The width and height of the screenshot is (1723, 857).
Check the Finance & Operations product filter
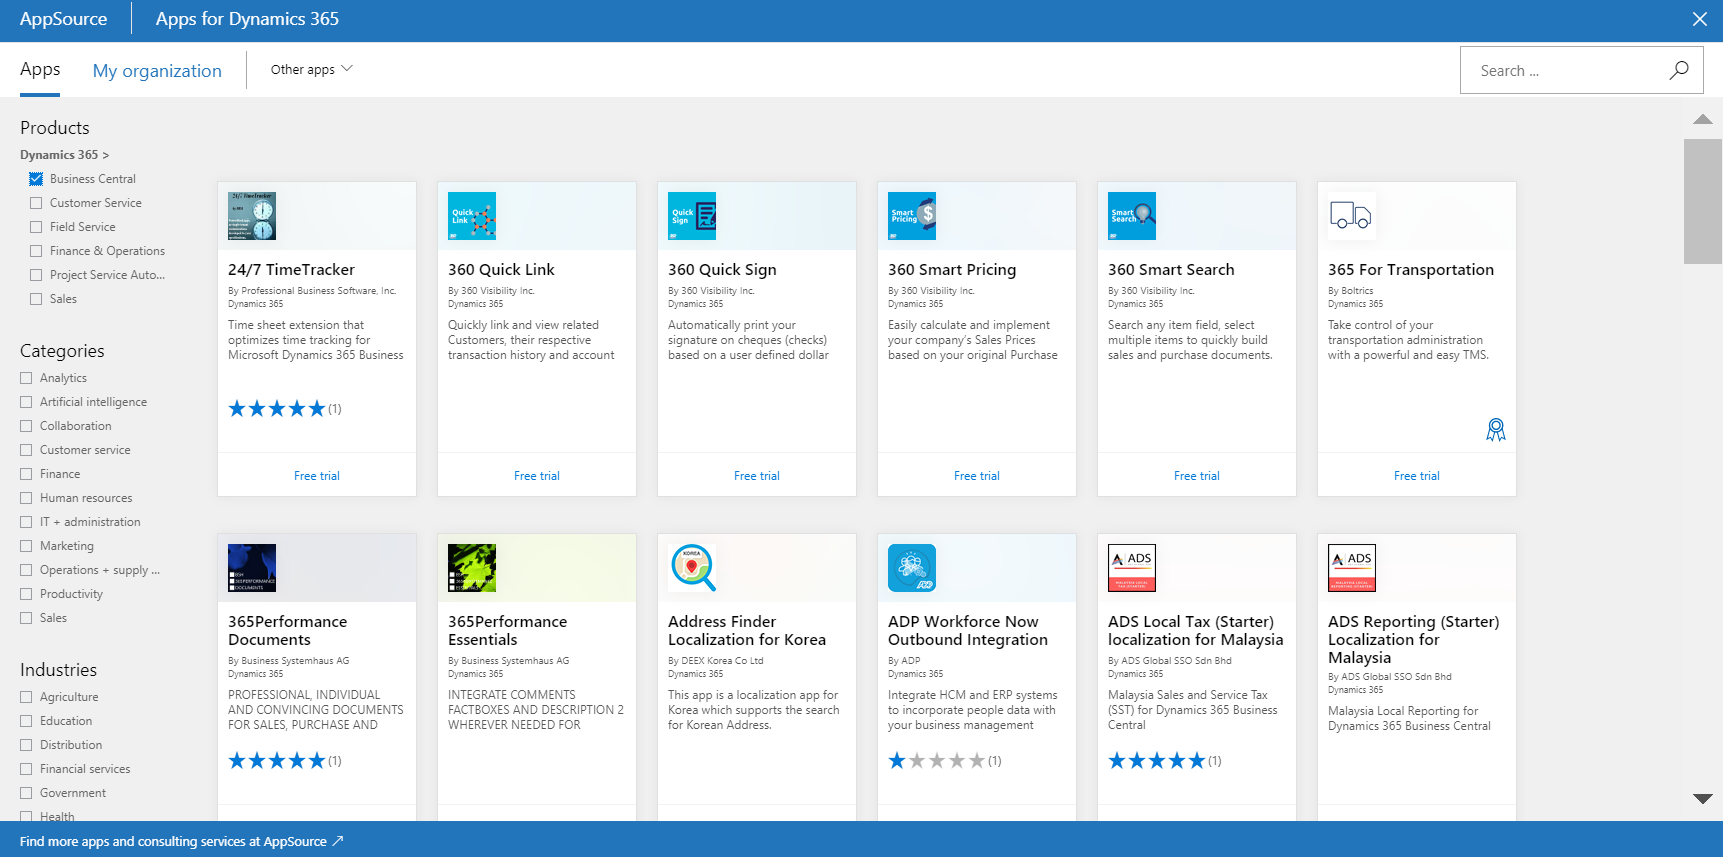coord(36,251)
